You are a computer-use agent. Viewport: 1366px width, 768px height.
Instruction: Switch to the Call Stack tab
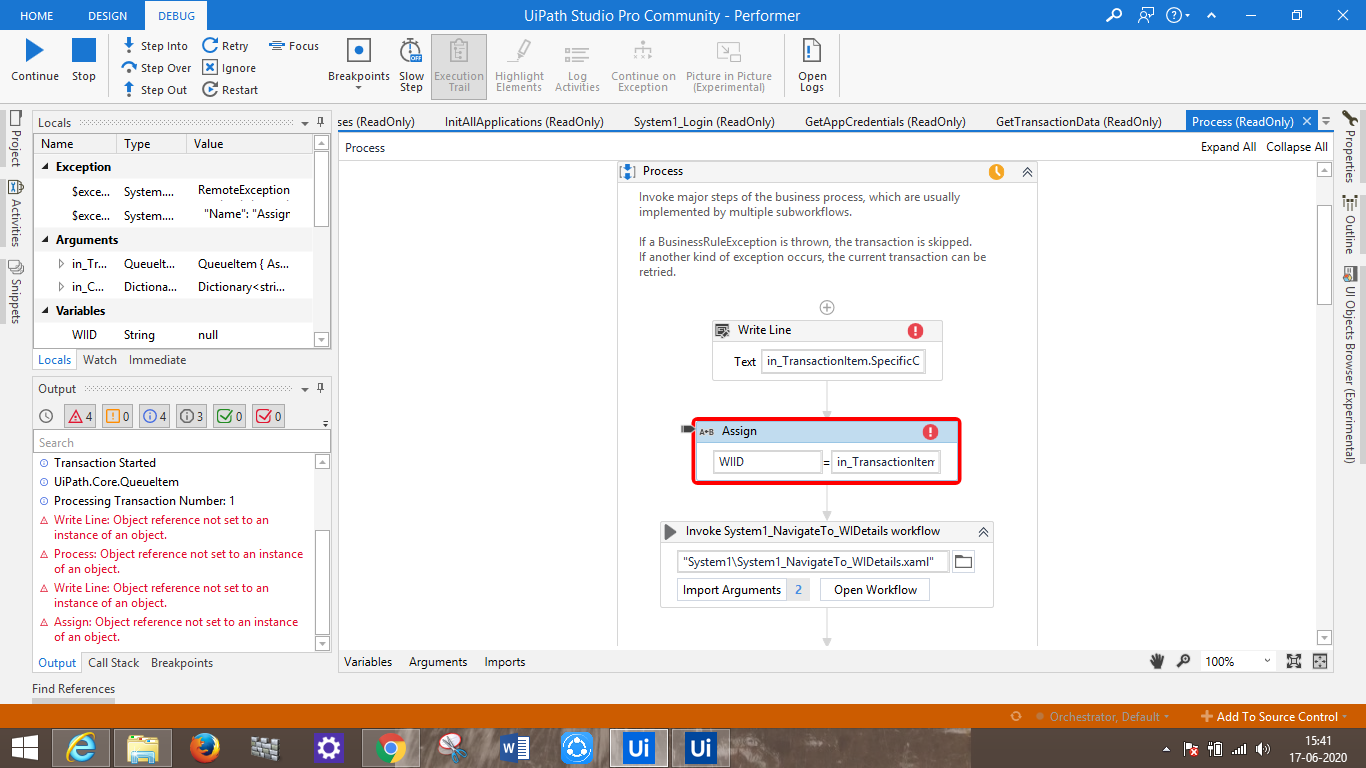(x=114, y=663)
